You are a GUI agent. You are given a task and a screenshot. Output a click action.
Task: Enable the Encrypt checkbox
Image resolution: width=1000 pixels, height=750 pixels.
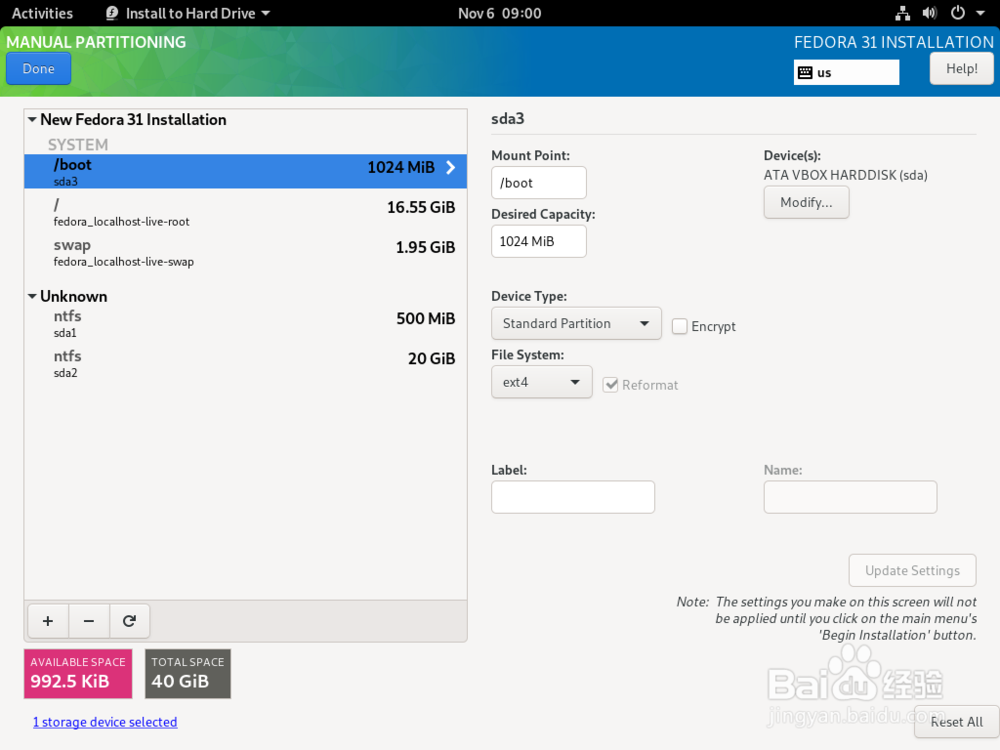point(680,327)
